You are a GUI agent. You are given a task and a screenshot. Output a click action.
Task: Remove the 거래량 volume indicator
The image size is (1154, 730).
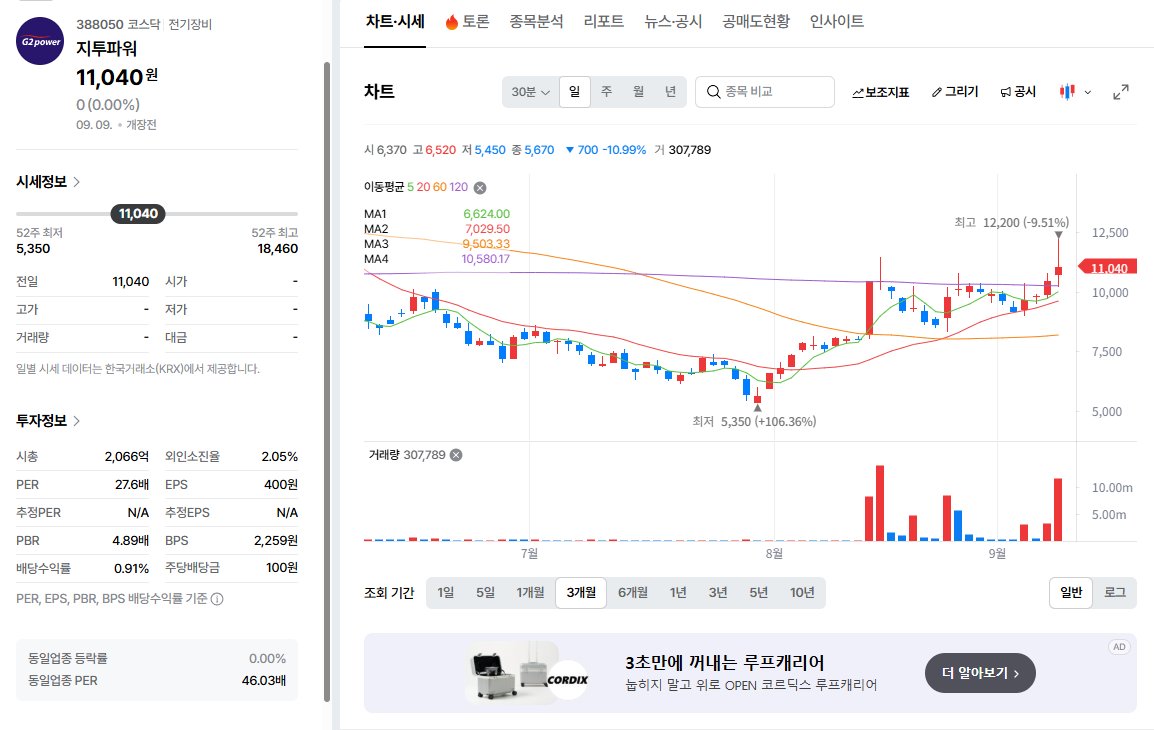click(x=456, y=455)
